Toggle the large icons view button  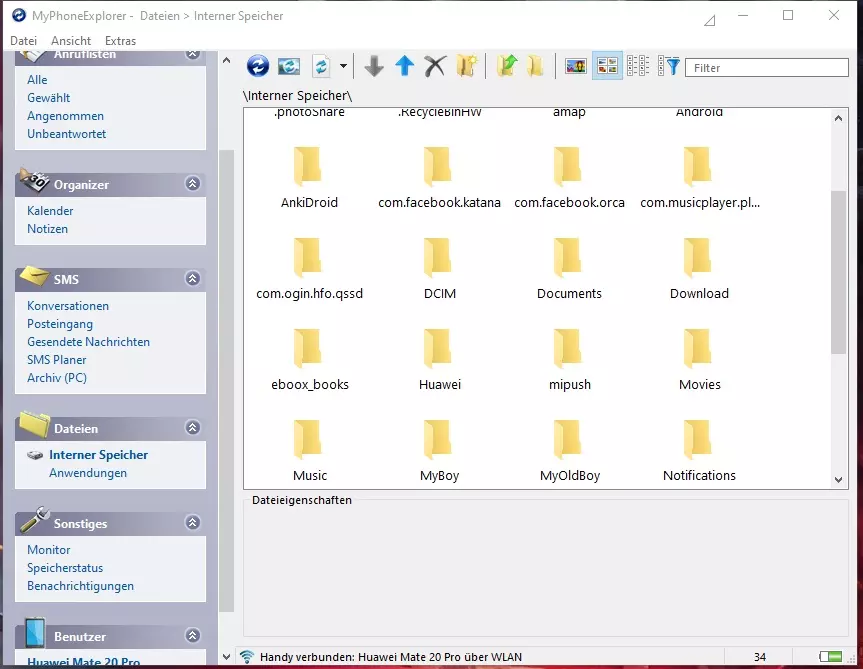tap(607, 67)
